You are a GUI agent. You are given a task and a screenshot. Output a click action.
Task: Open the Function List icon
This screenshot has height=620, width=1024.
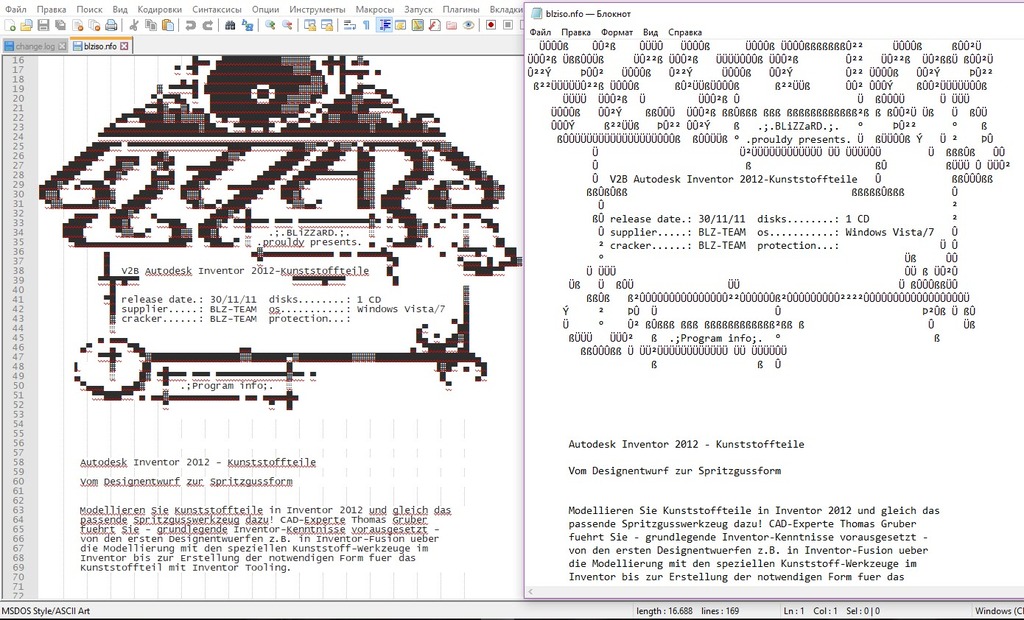(x=434, y=25)
